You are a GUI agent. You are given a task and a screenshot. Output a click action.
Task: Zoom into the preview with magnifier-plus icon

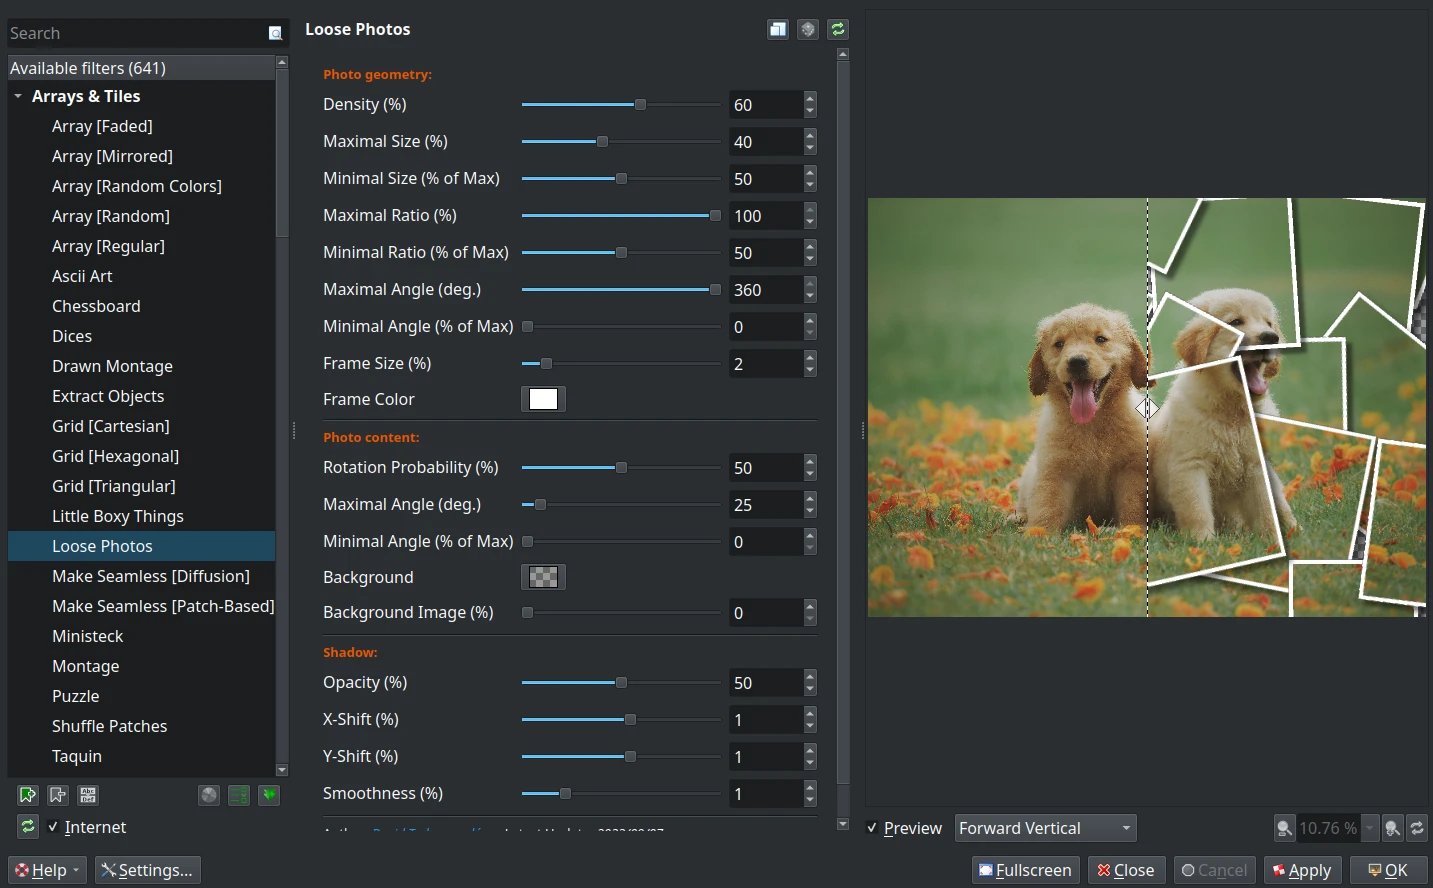pyautogui.click(x=1392, y=828)
